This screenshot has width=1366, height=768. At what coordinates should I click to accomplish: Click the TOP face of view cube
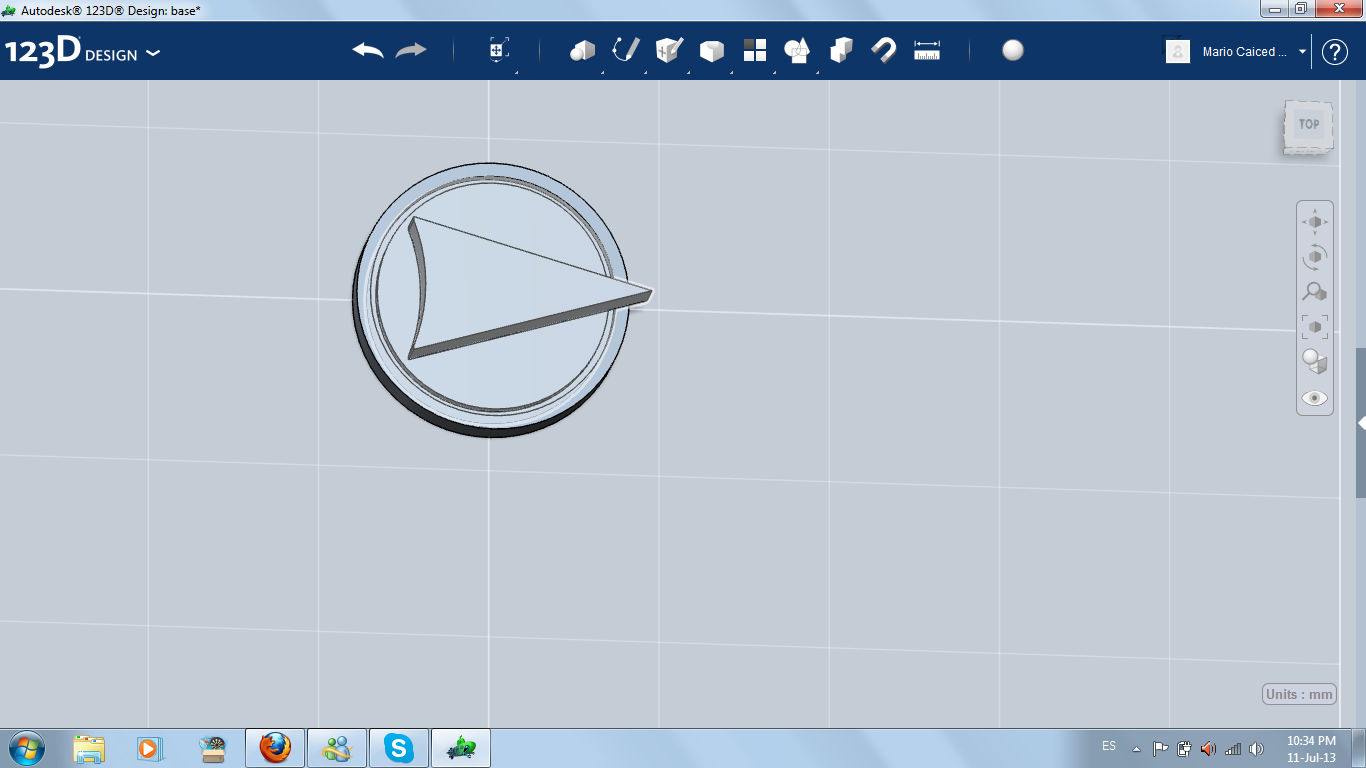click(x=1309, y=125)
